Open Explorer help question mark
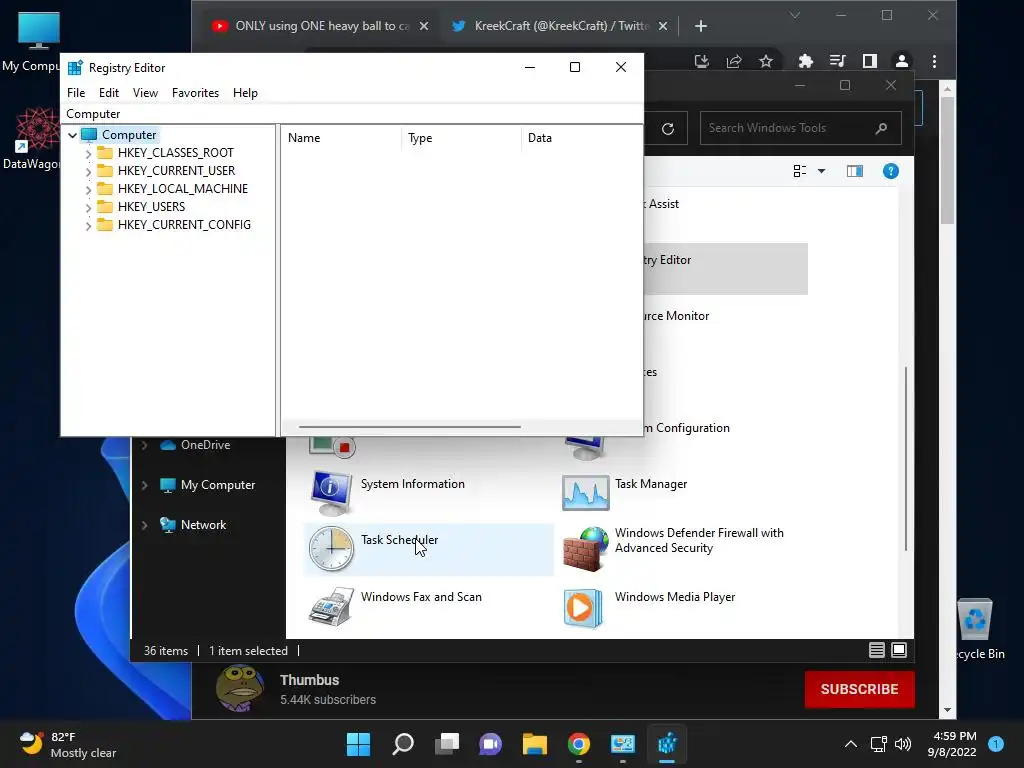Image resolution: width=1024 pixels, height=768 pixels. pyautogui.click(x=891, y=171)
